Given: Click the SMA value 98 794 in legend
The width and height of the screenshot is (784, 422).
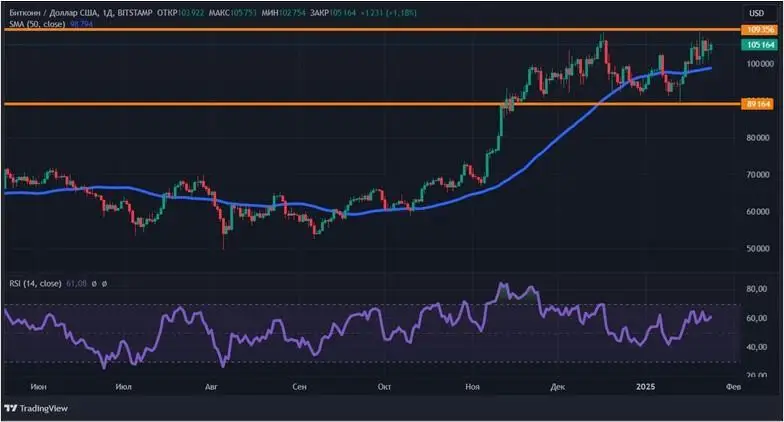Looking at the screenshot, I should tap(81, 21).
